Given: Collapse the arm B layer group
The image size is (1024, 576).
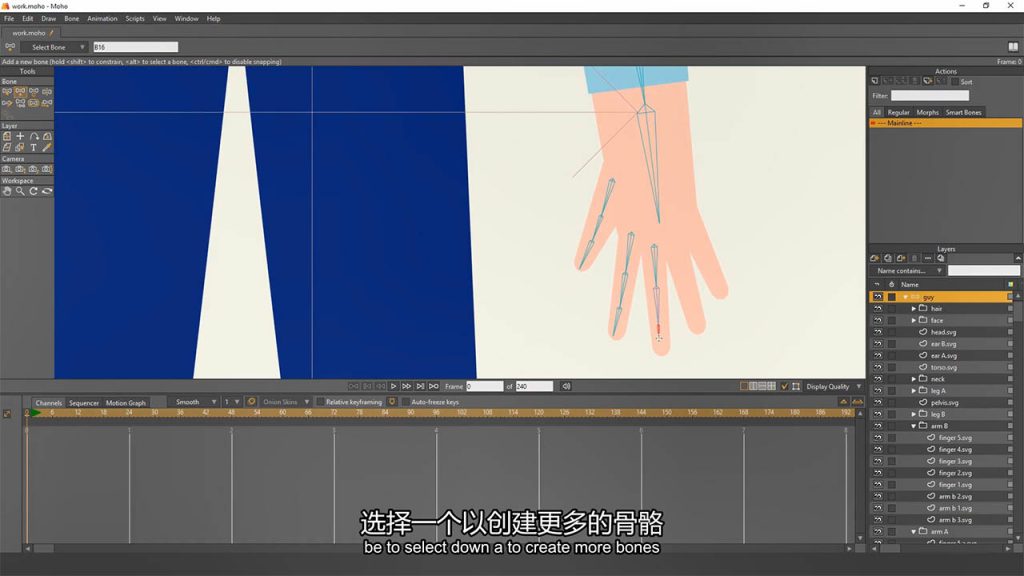Looking at the screenshot, I should [x=914, y=426].
